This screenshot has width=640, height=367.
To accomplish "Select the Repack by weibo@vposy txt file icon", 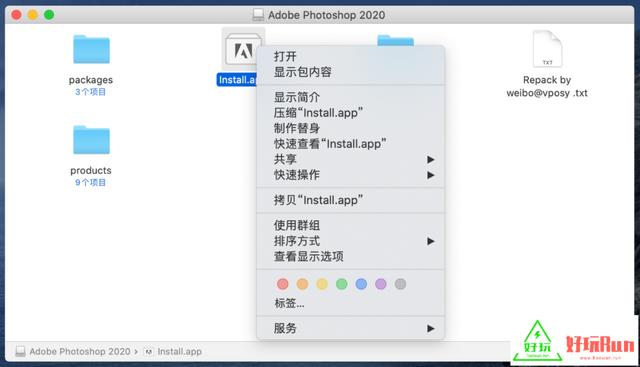I will coord(547,49).
